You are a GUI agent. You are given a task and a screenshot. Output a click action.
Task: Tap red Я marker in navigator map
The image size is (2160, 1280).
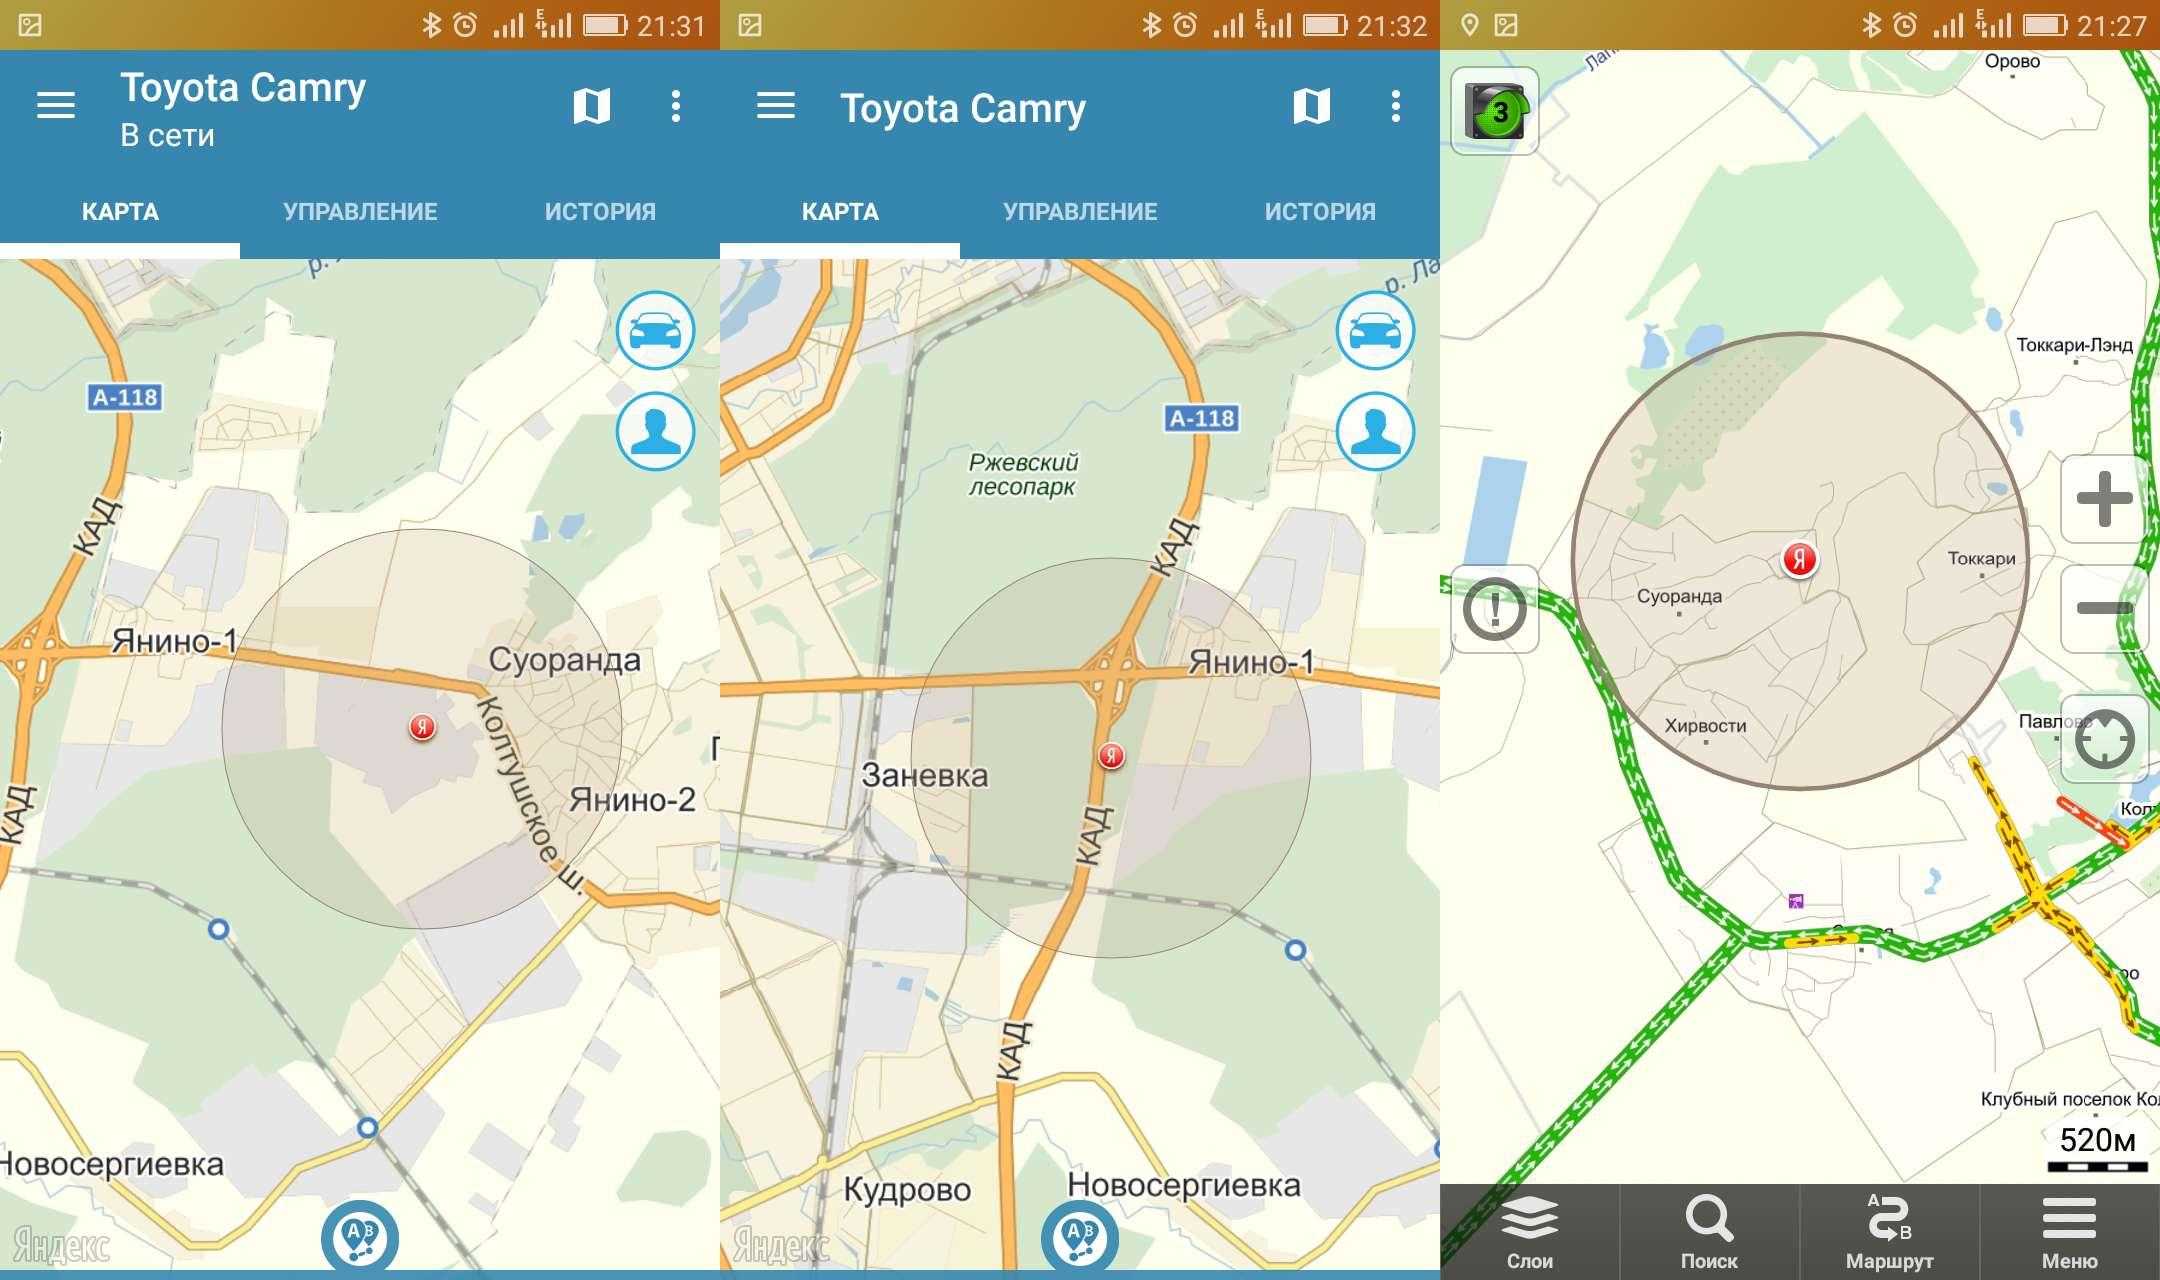pyautogui.click(x=1799, y=559)
